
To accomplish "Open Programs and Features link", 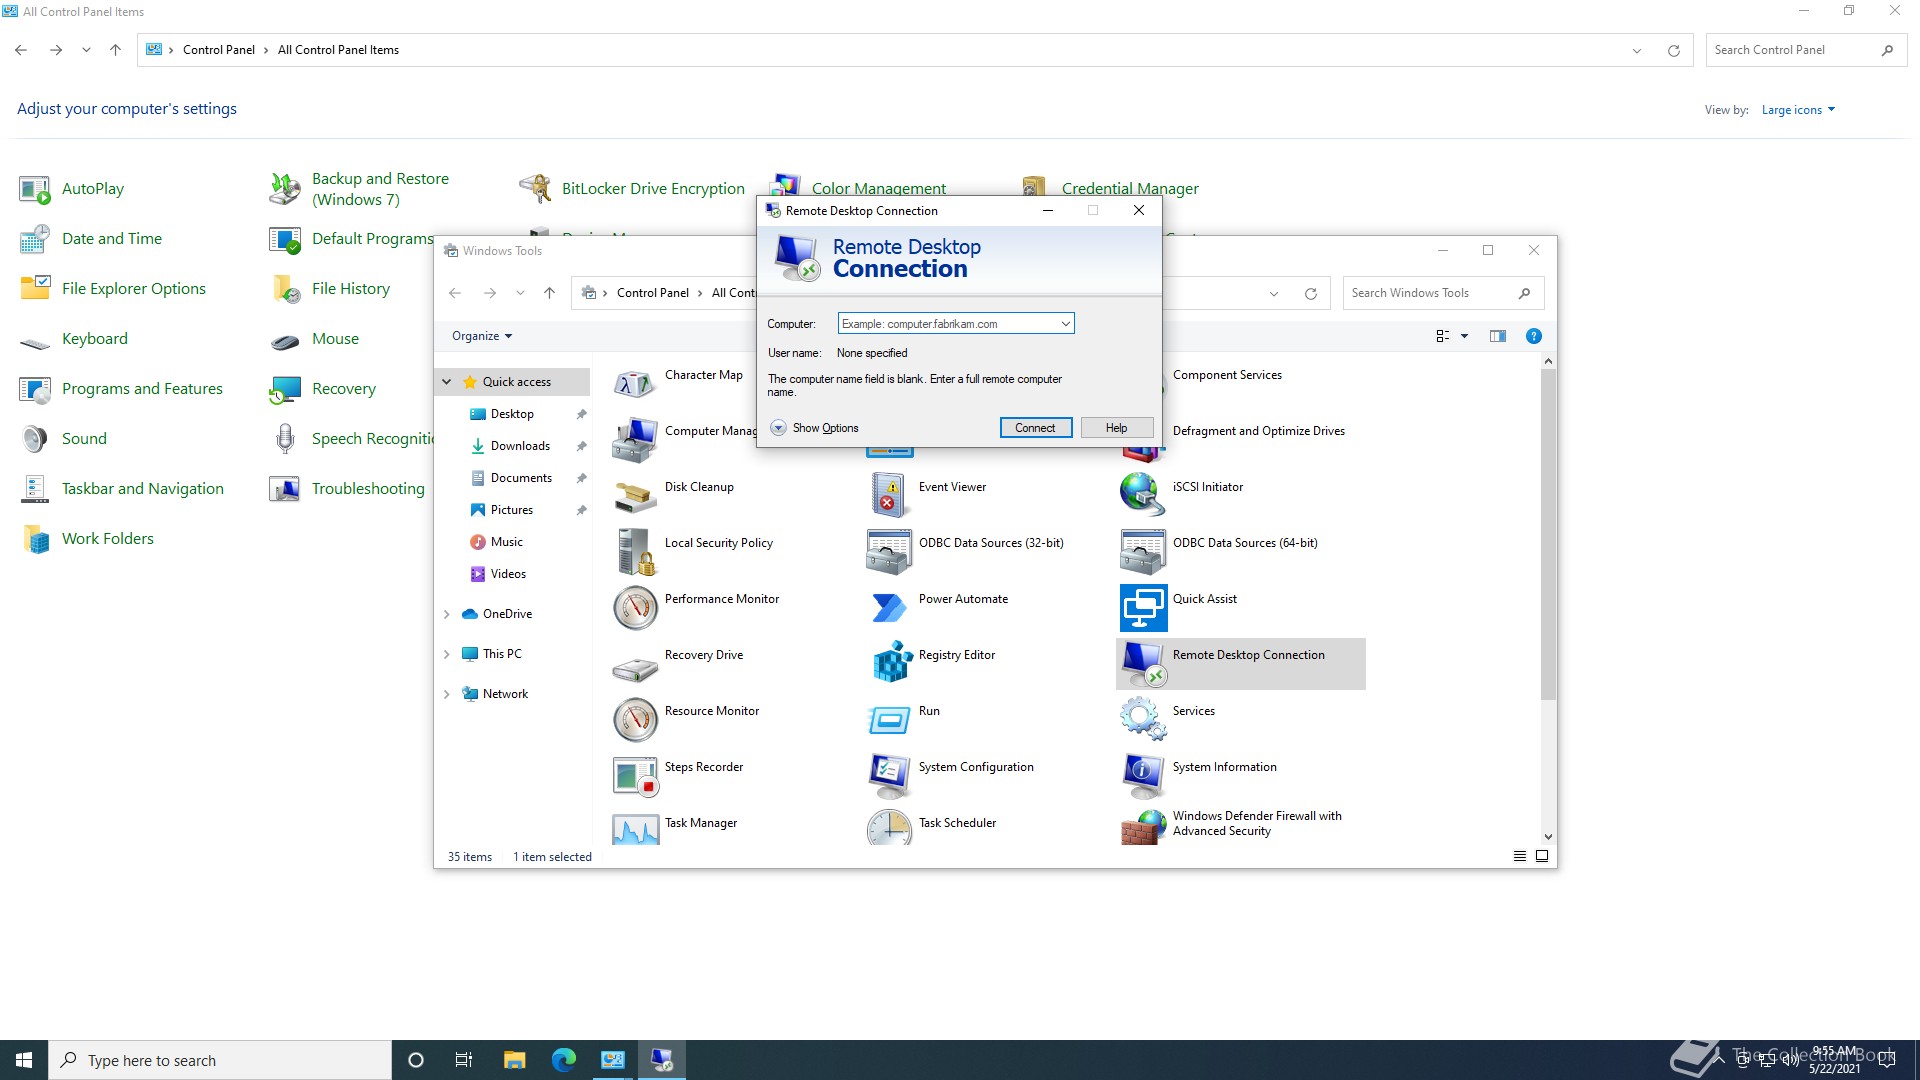I will pyautogui.click(x=142, y=389).
